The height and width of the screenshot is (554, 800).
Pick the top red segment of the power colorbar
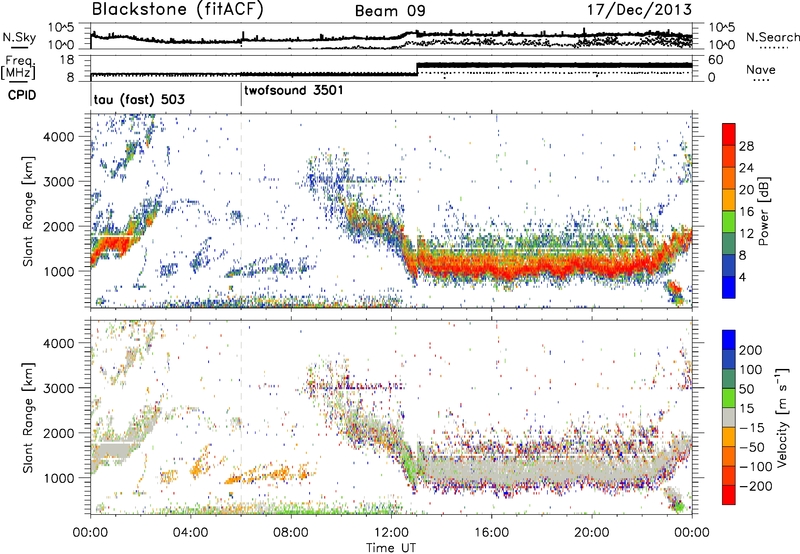(x=729, y=135)
